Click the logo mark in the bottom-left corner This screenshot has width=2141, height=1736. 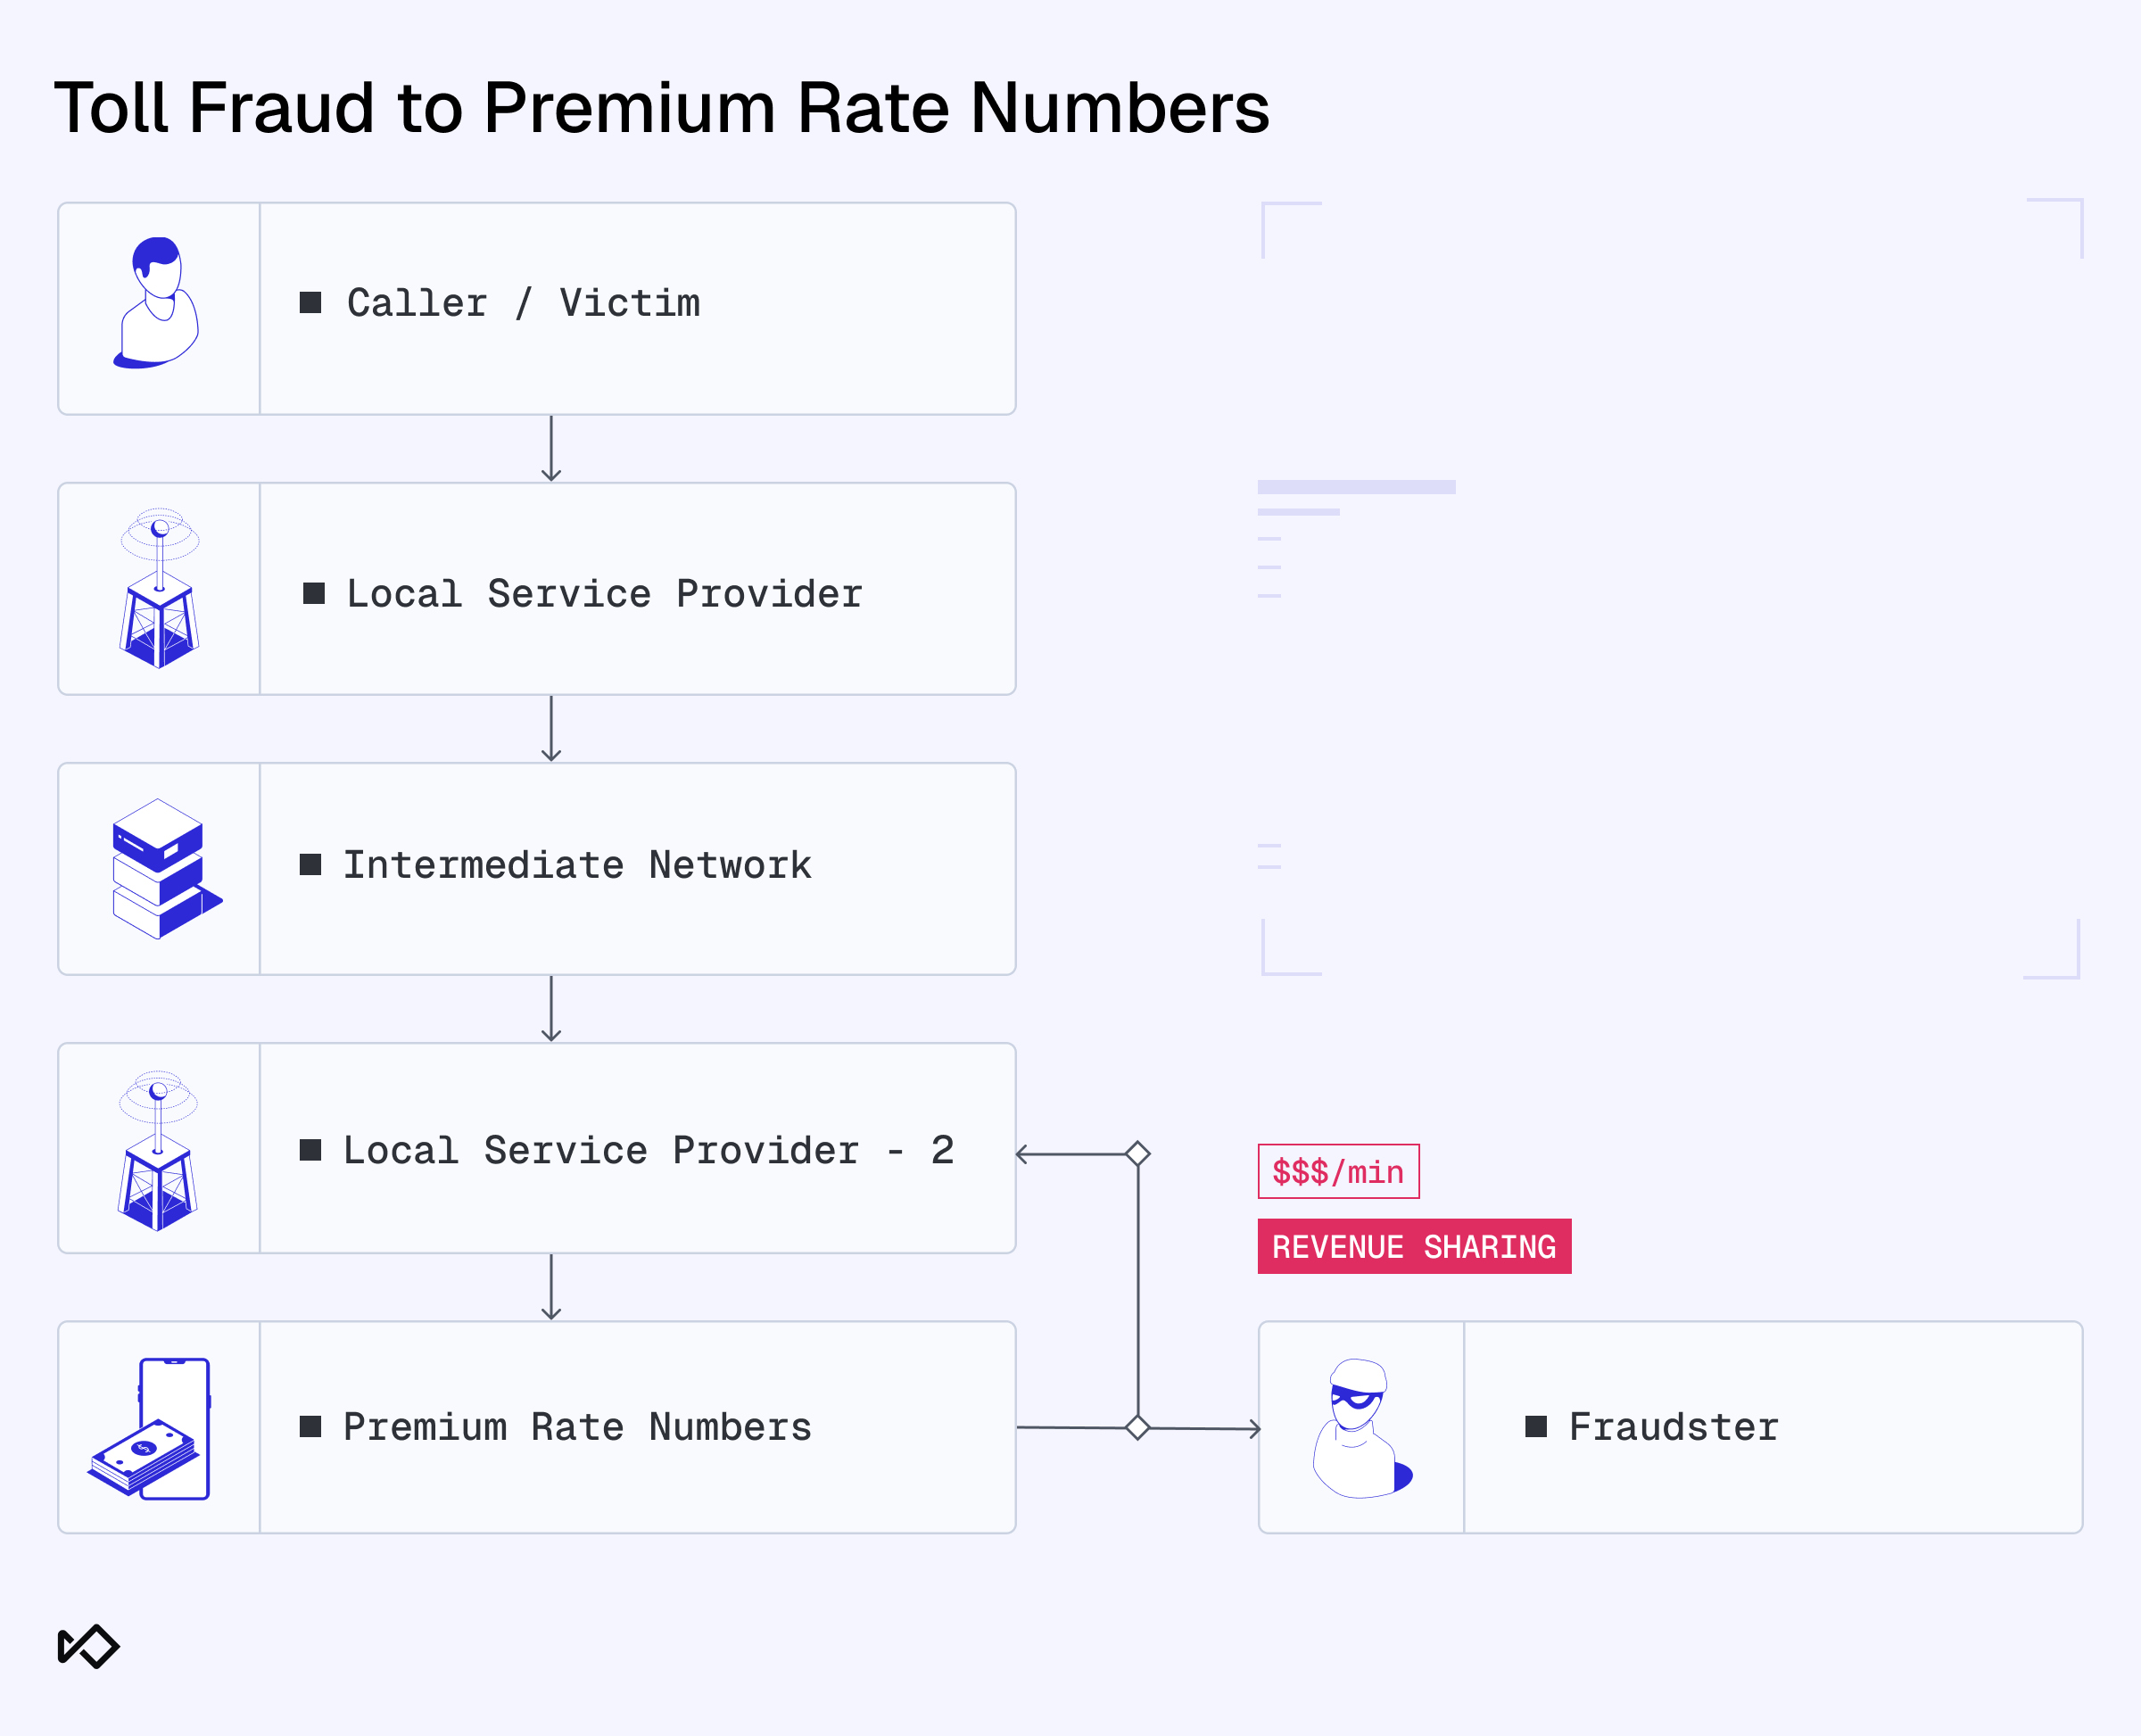pyautogui.click(x=88, y=1646)
